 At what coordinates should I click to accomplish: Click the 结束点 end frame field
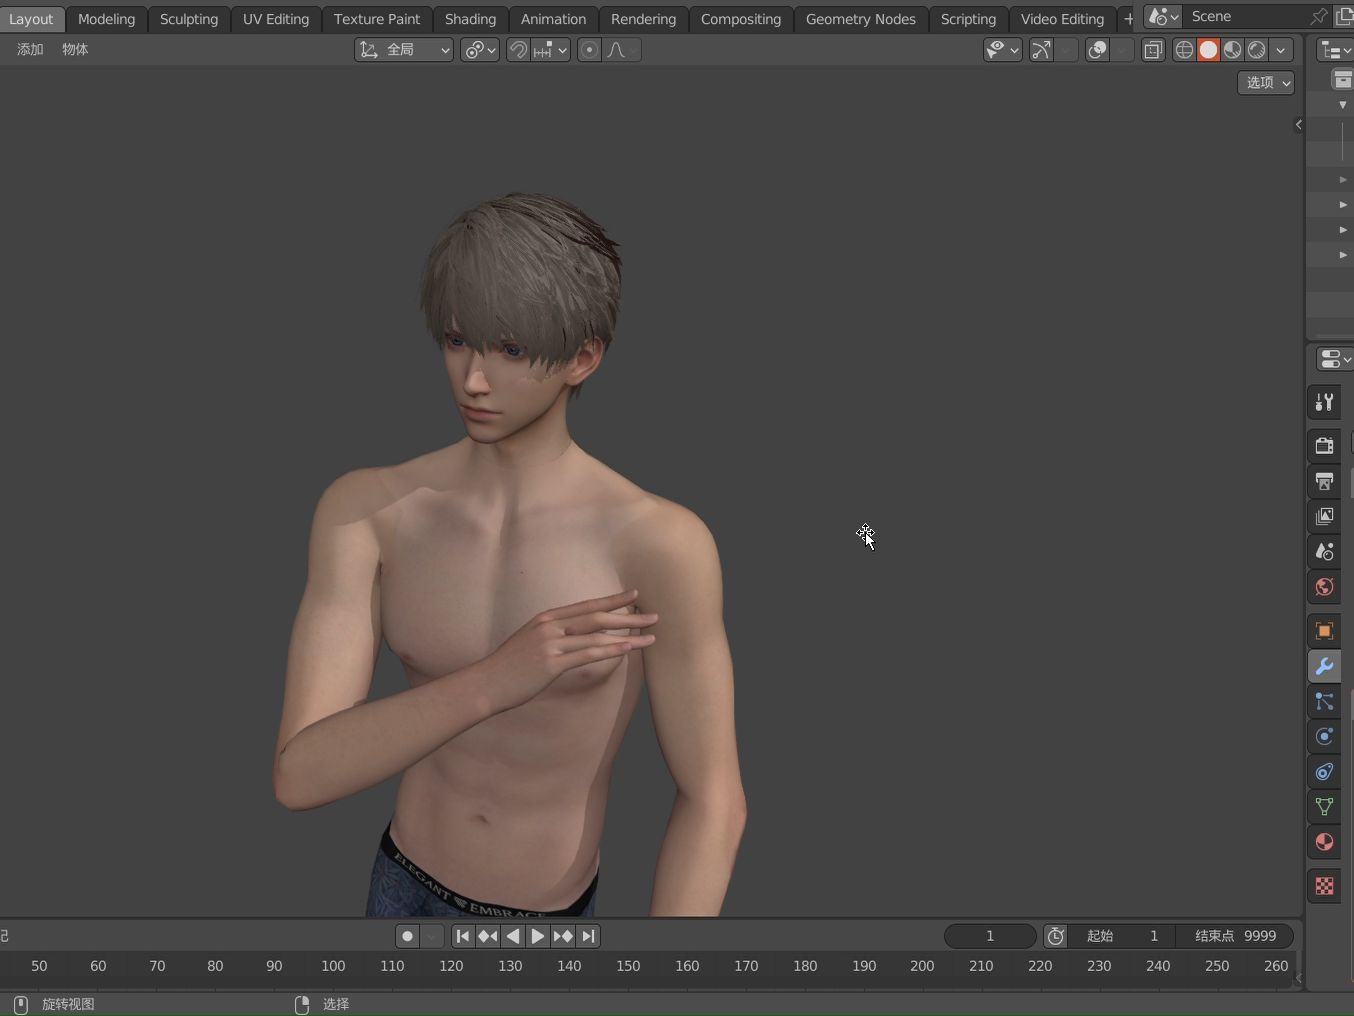[x=1235, y=936]
